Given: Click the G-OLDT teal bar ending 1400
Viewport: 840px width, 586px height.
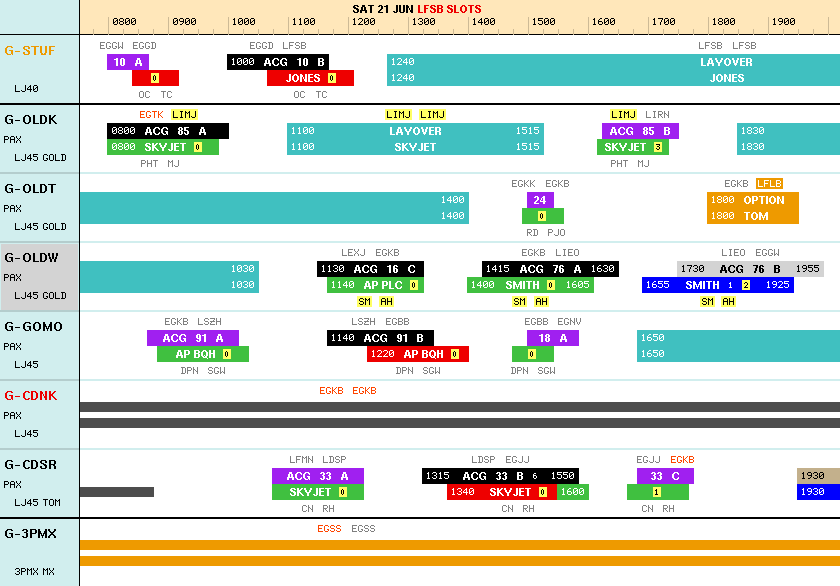Looking at the screenshot, I should 274,200.
